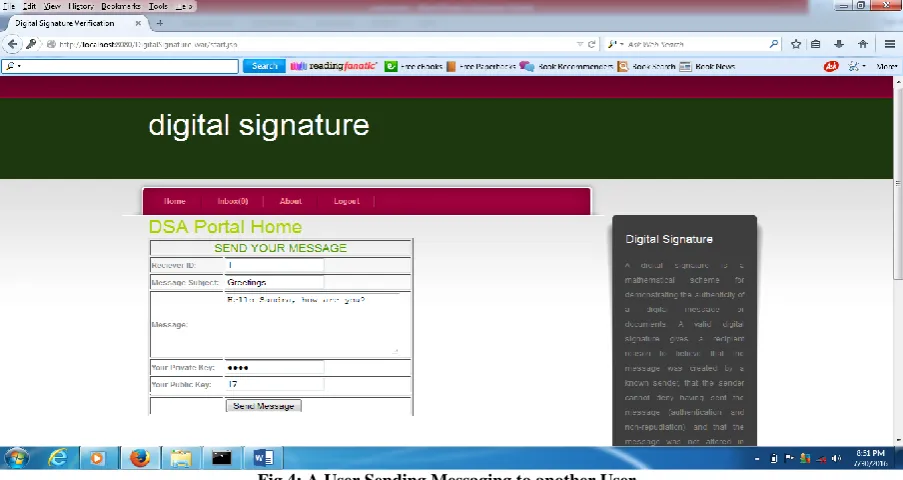This screenshot has height=480, width=903.
Task: Click in the Ask Web Search field
Action: point(694,44)
